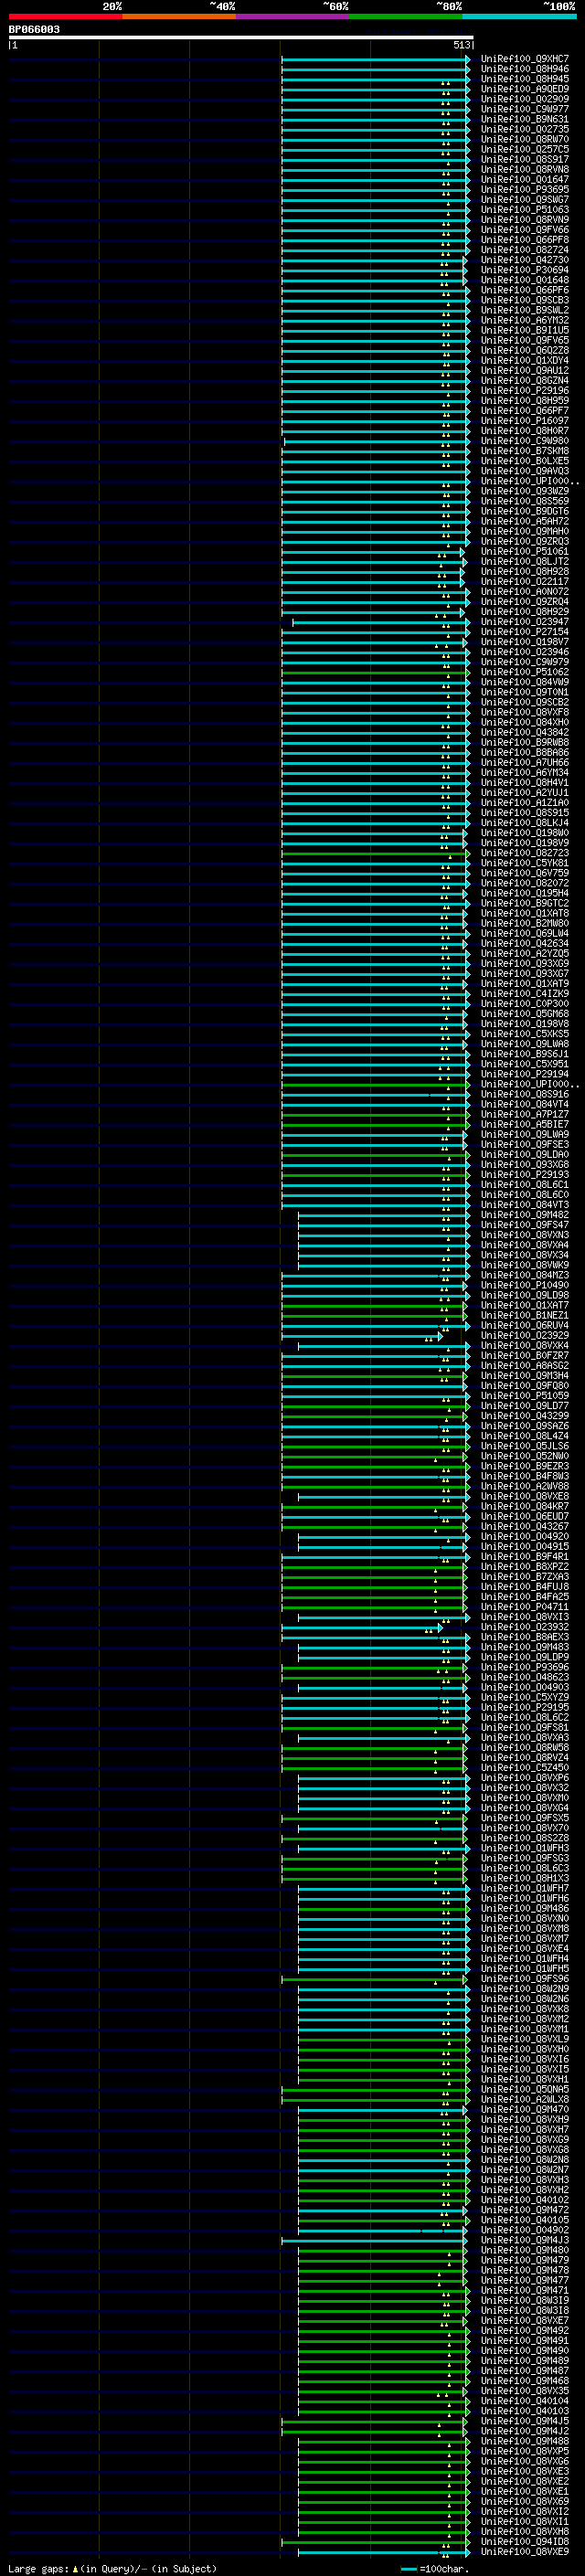Screen dimensions: 585x2576
Task: Click the red segment of the identity color bar
Action: tap(65, 17)
